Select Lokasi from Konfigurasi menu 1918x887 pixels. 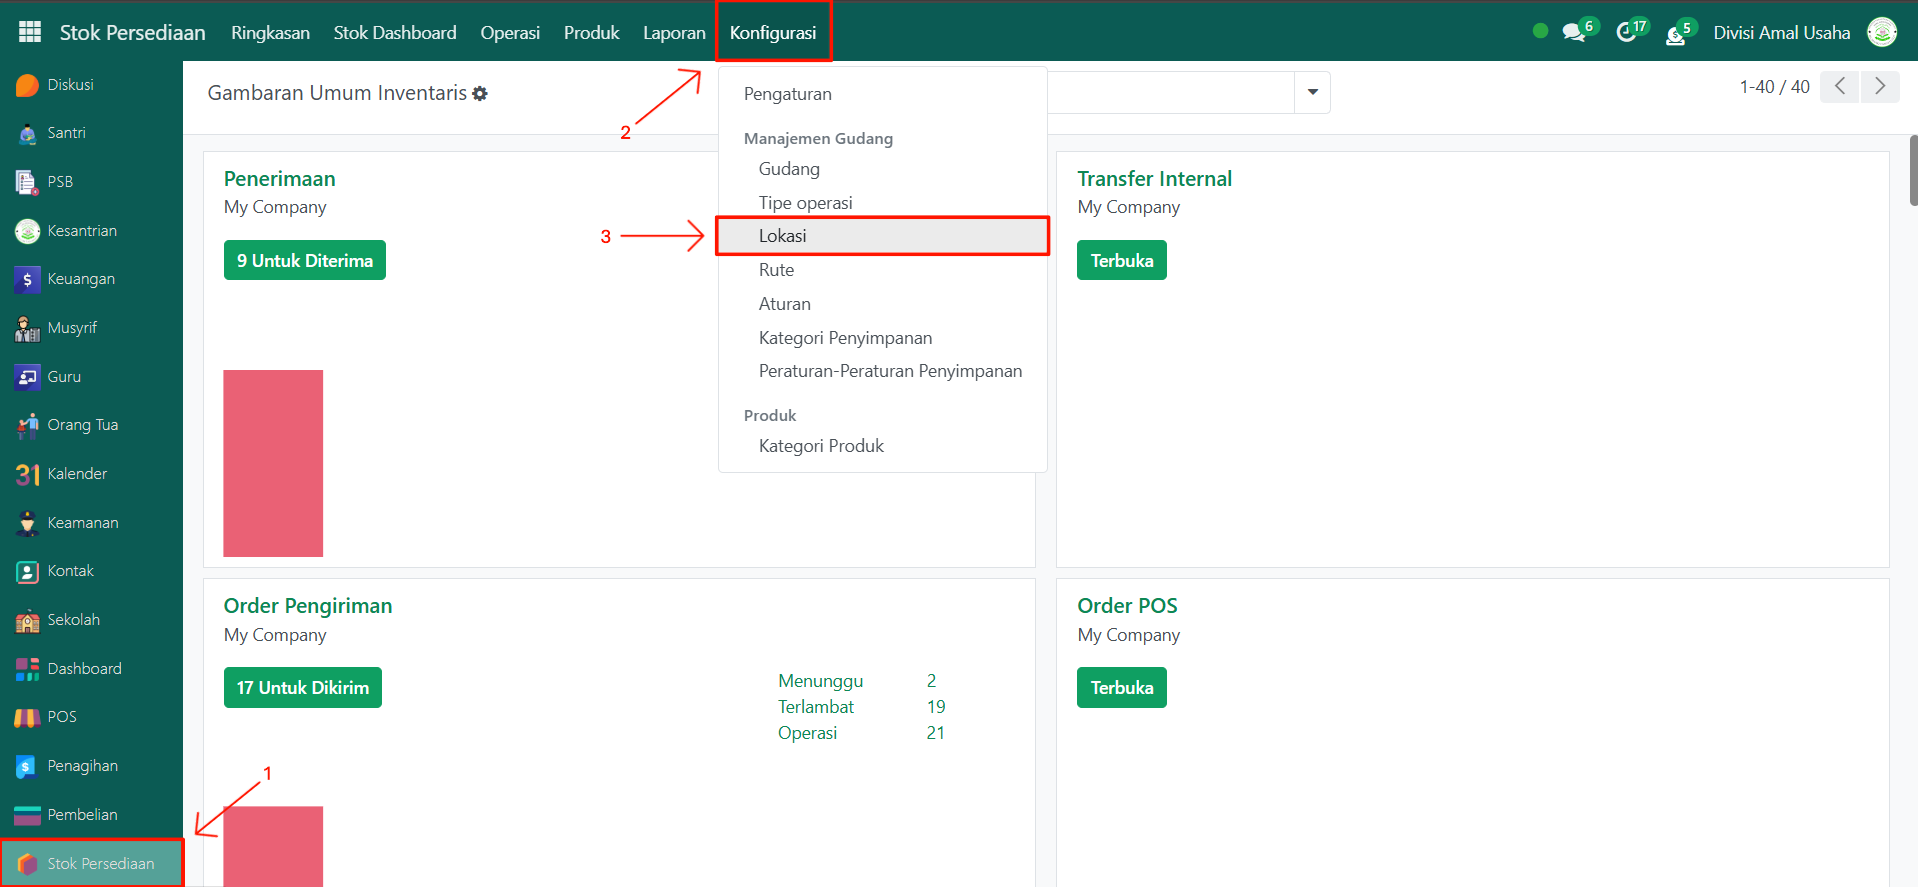(x=782, y=236)
